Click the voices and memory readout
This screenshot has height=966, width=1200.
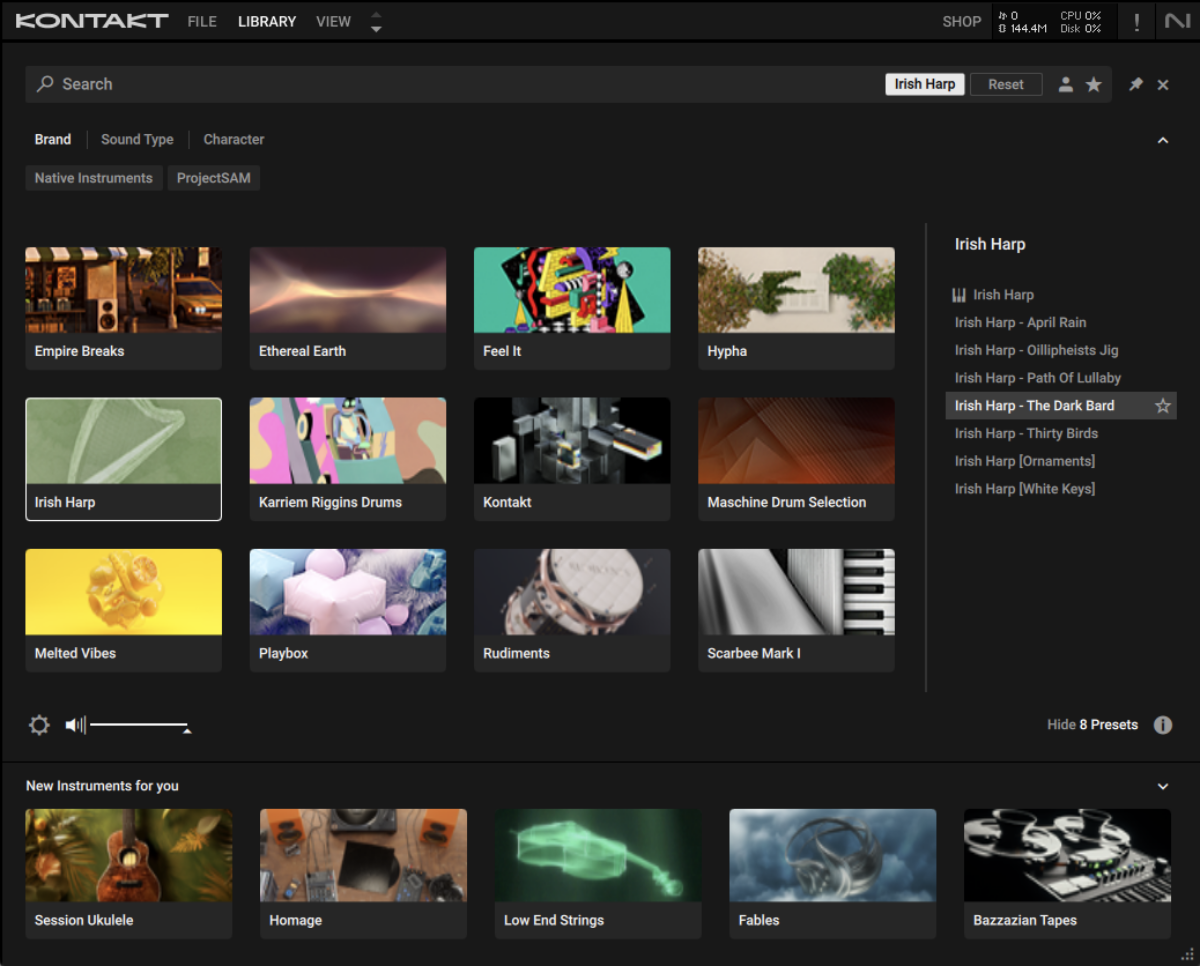[x=1022, y=22]
